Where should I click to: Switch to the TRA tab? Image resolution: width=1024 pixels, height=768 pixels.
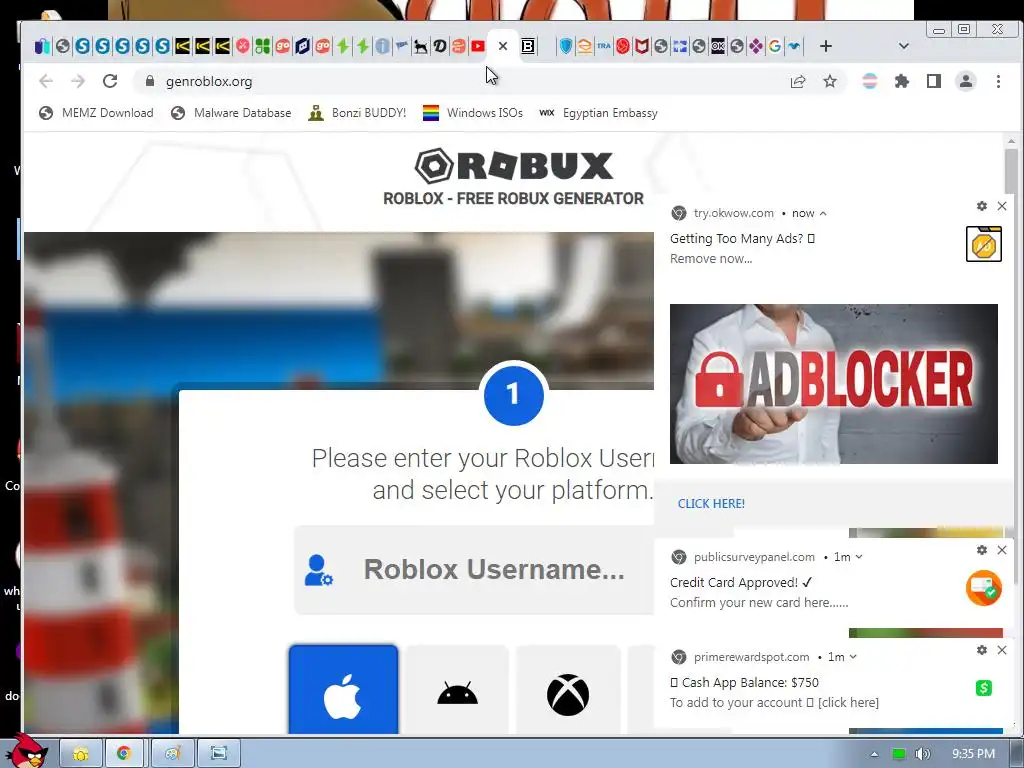[x=603, y=46]
